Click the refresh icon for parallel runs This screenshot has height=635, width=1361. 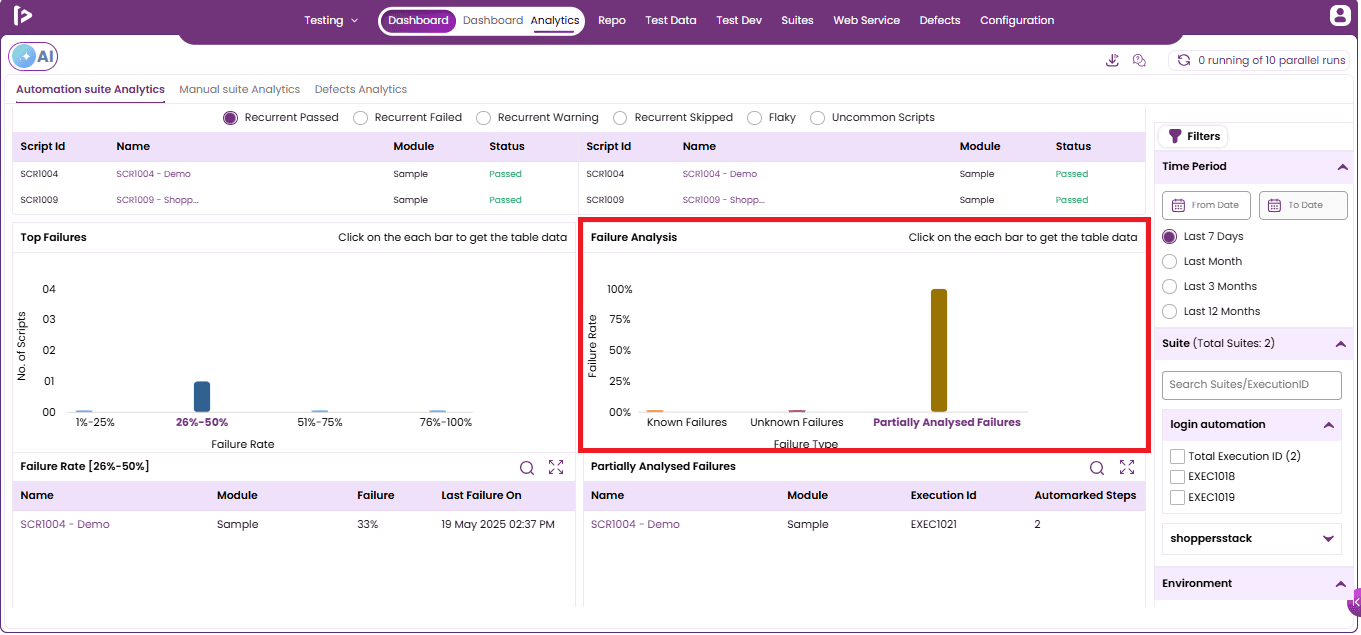[x=1184, y=60]
